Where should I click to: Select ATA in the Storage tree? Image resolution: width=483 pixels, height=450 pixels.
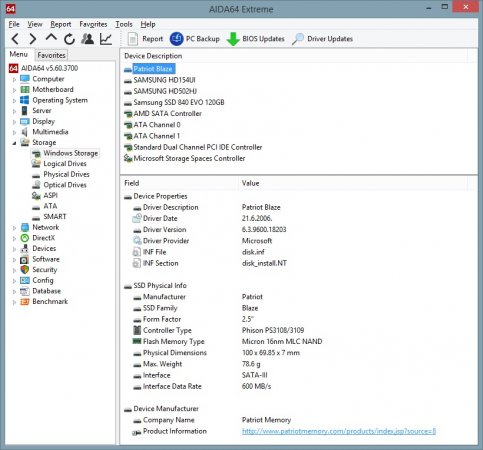[x=44, y=206]
